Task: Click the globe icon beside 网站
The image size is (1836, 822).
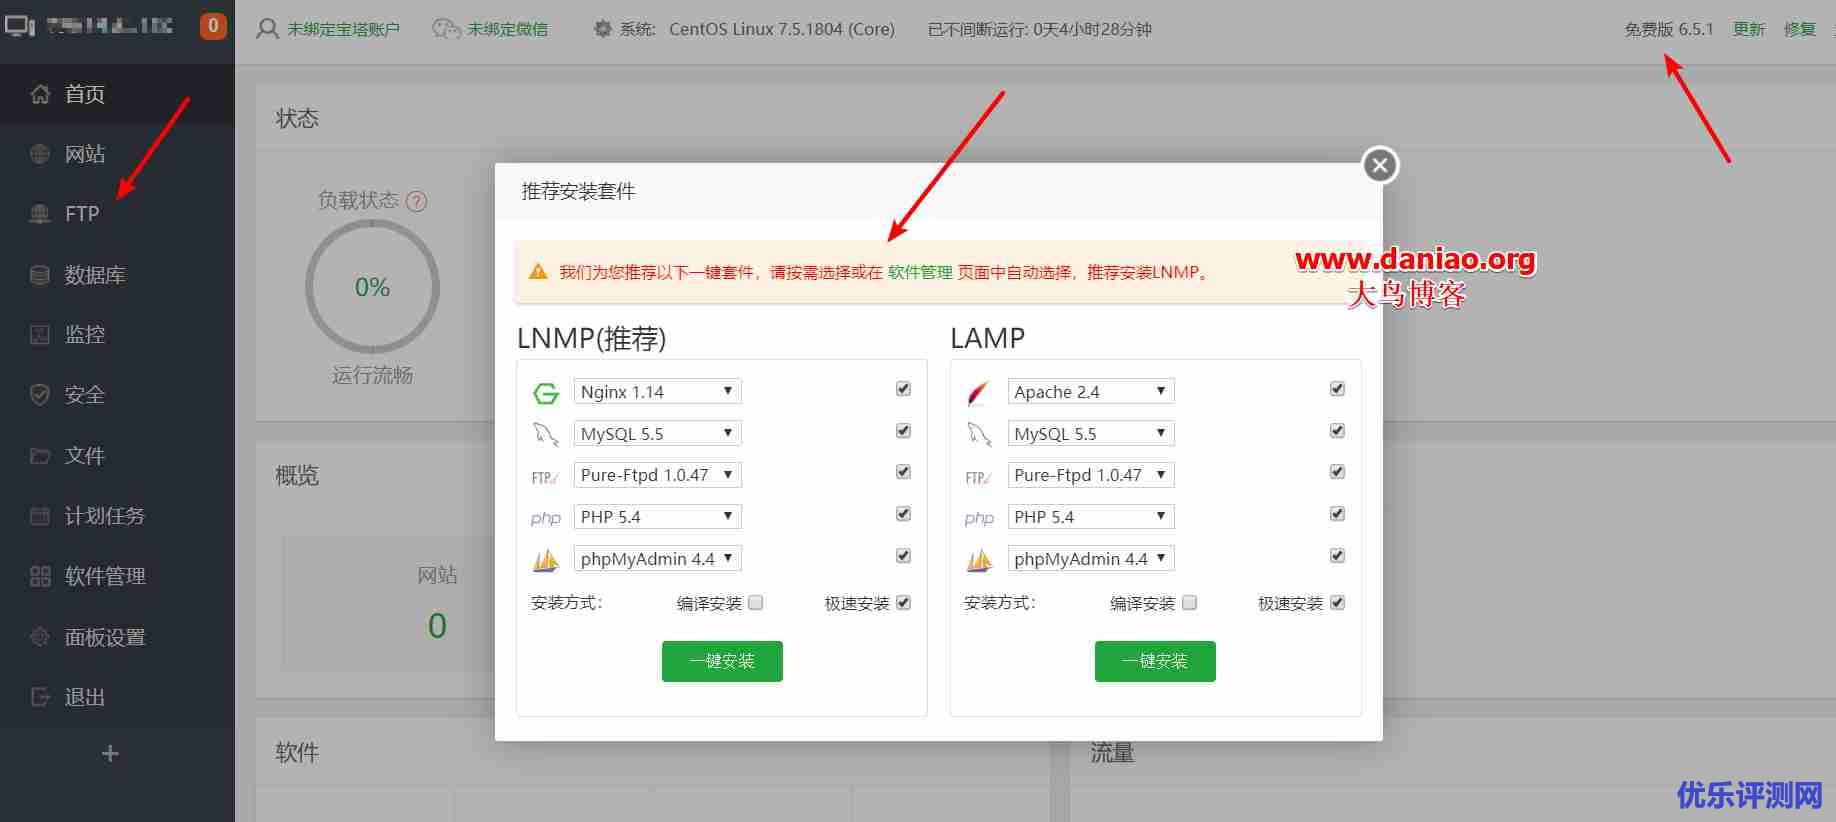Action: click(40, 154)
